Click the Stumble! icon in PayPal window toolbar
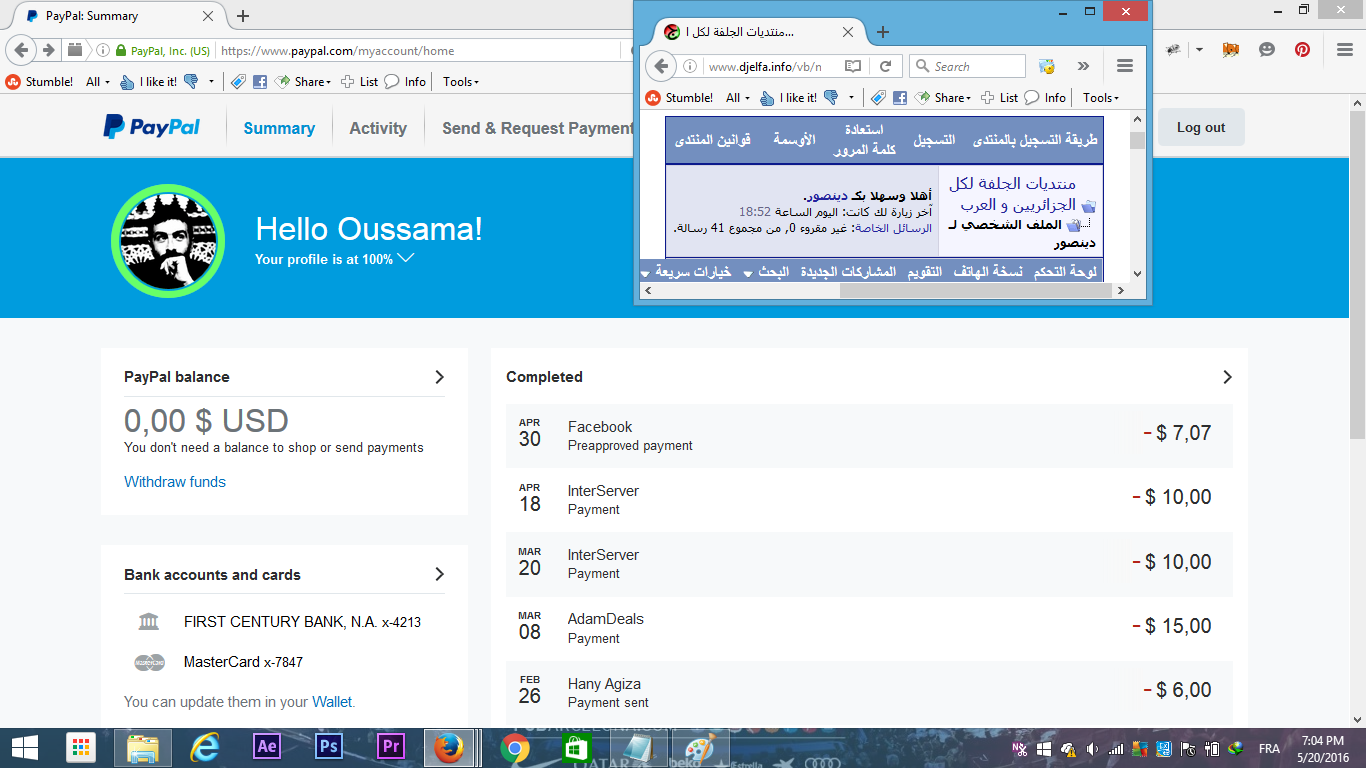Image resolution: width=1366 pixels, height=768 pixels. [x=13, y=82]
